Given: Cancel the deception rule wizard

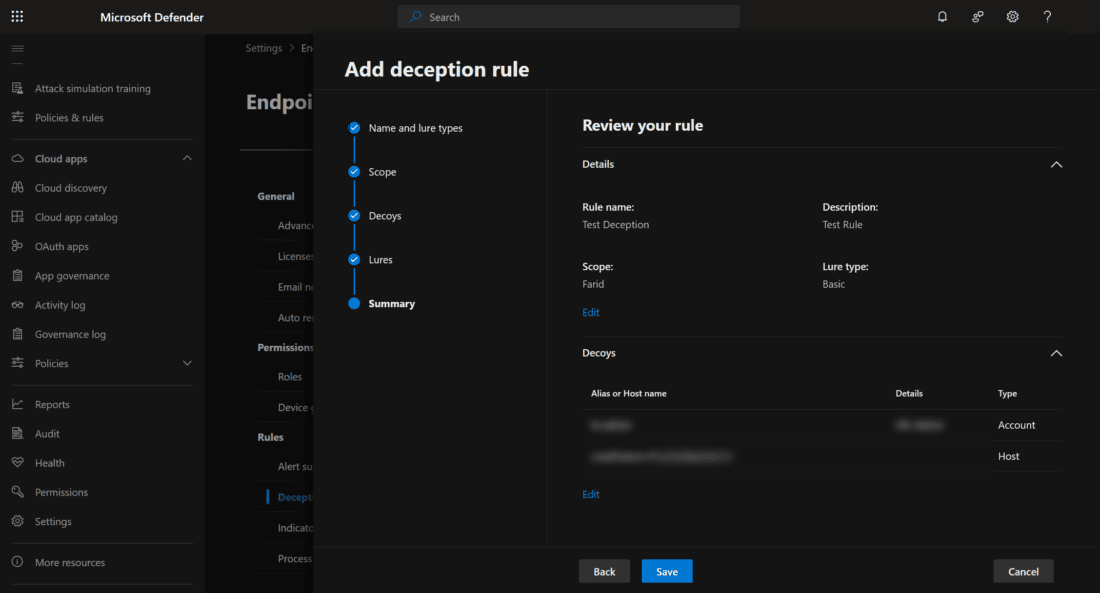Looking at the screenshot, I should [x=1023, y=571].
